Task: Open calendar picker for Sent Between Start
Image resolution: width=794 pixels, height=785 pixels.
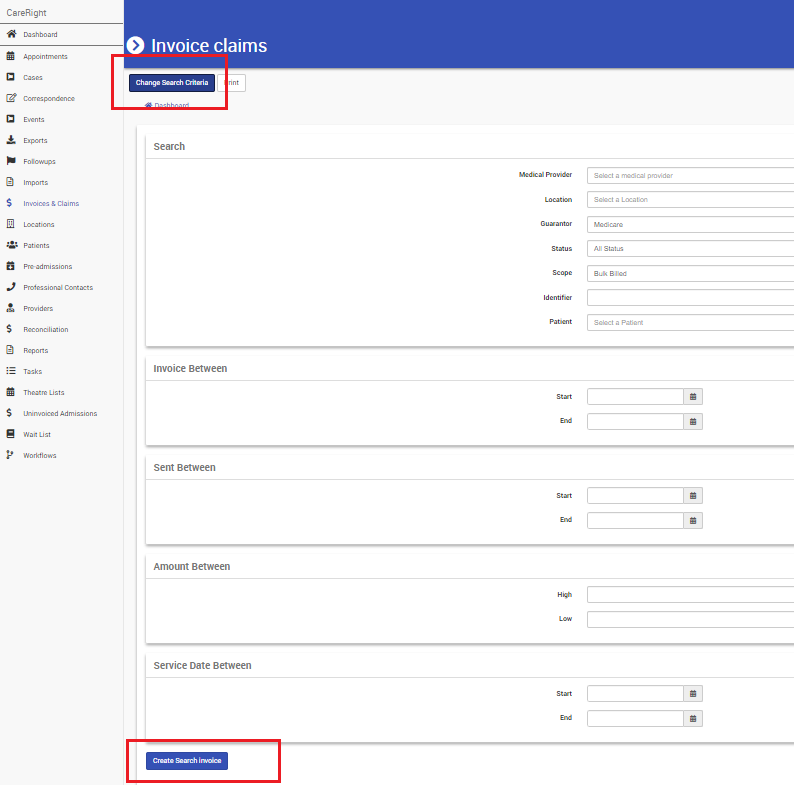Action: pyautogui.click(x=693, y=496)
